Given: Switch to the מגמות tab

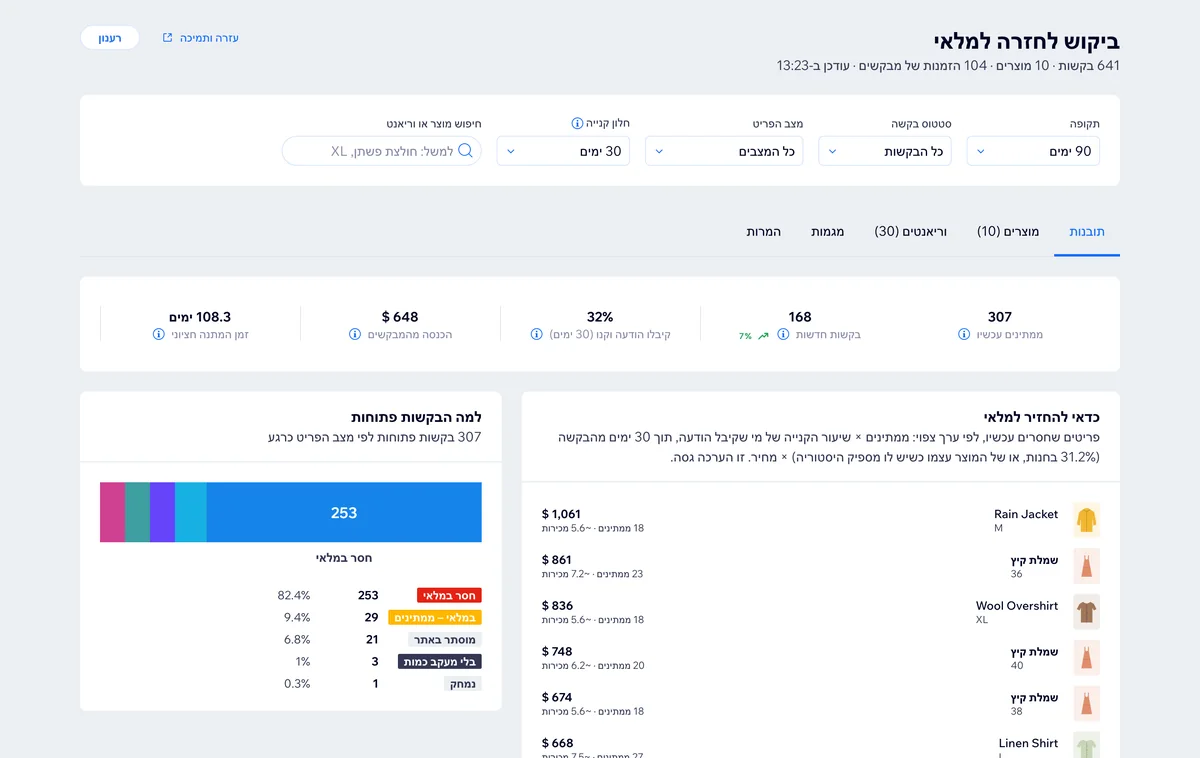Looking at the screenshot, I should 827,231.
